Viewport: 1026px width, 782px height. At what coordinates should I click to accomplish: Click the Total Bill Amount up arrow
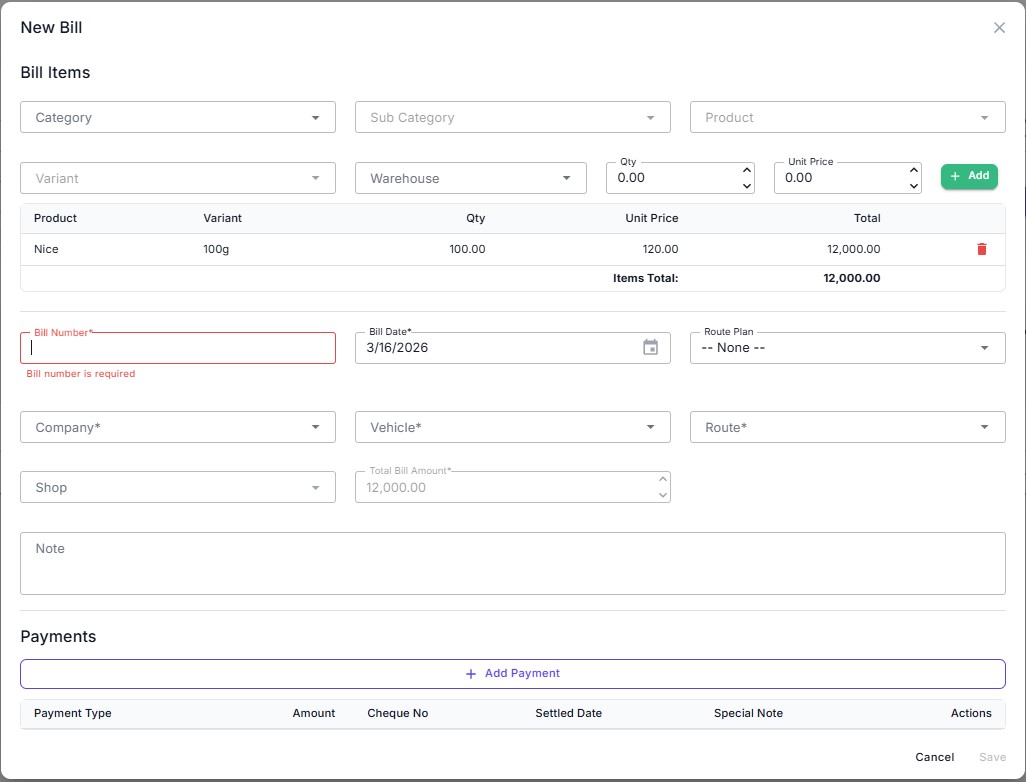click(661, 480)
